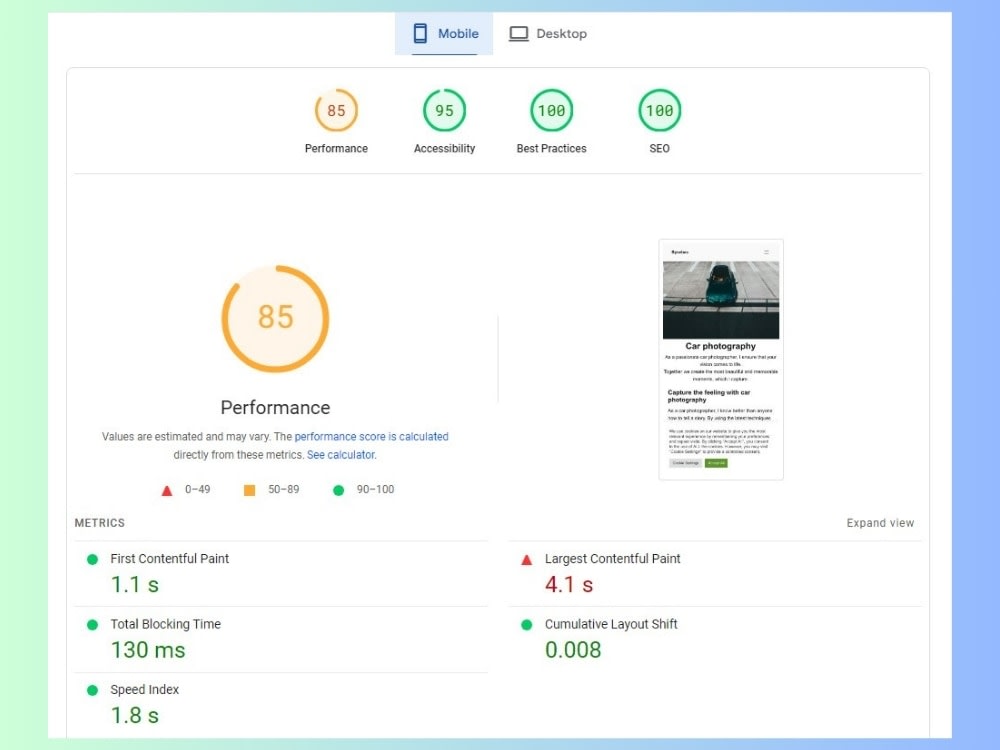Open the Accessibility 95 score gauge

pyautogui.click(x=445, y=110)
